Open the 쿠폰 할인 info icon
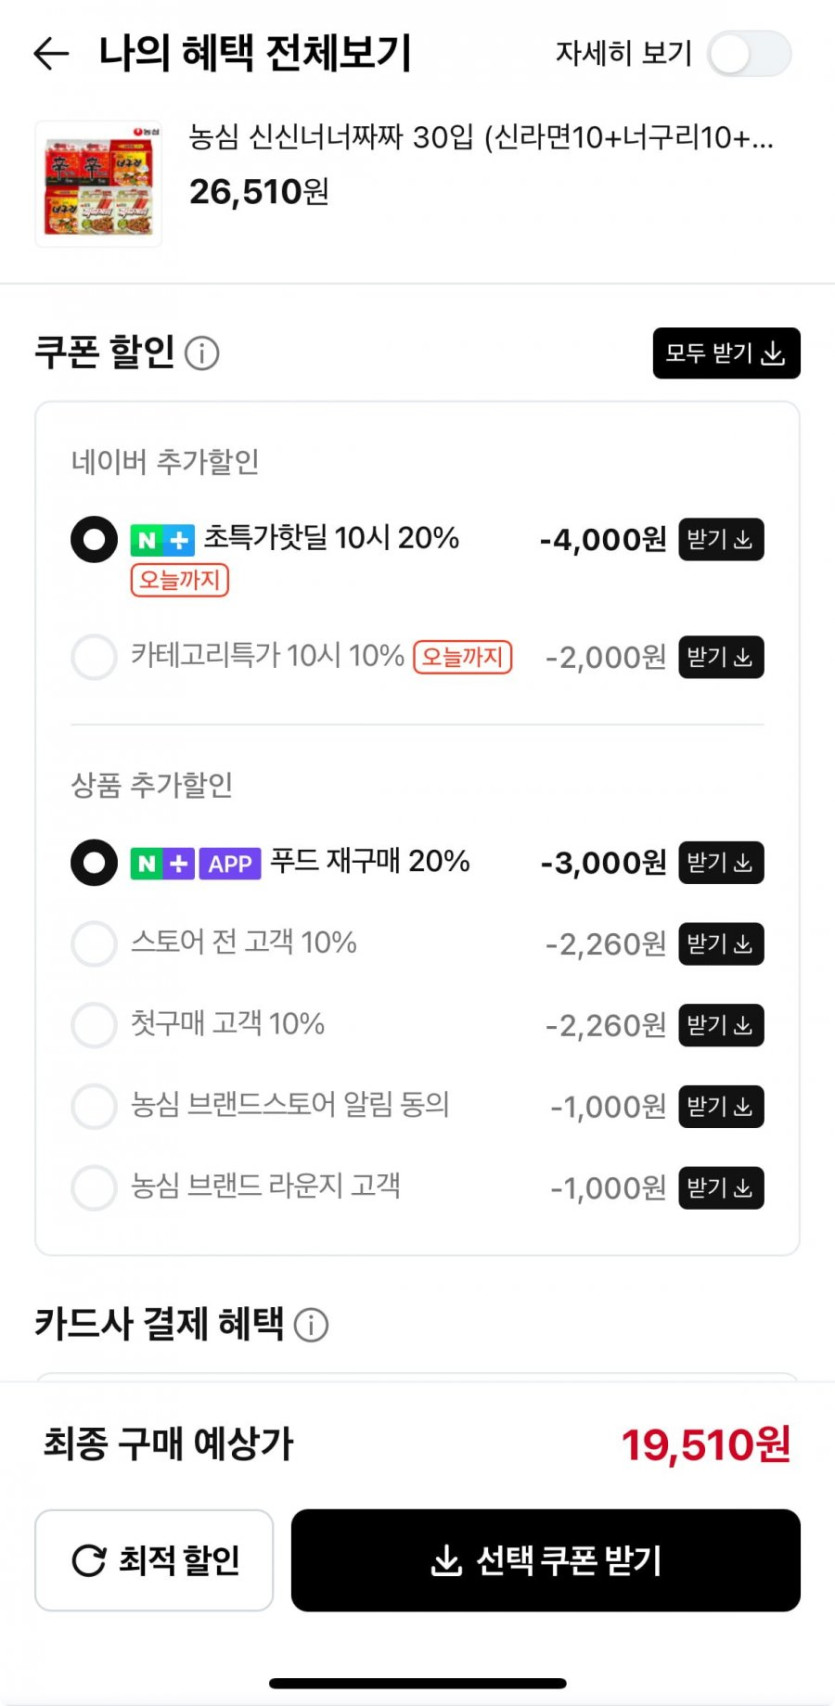This screenshot has width=835, height=1706. tap(202, 353)
